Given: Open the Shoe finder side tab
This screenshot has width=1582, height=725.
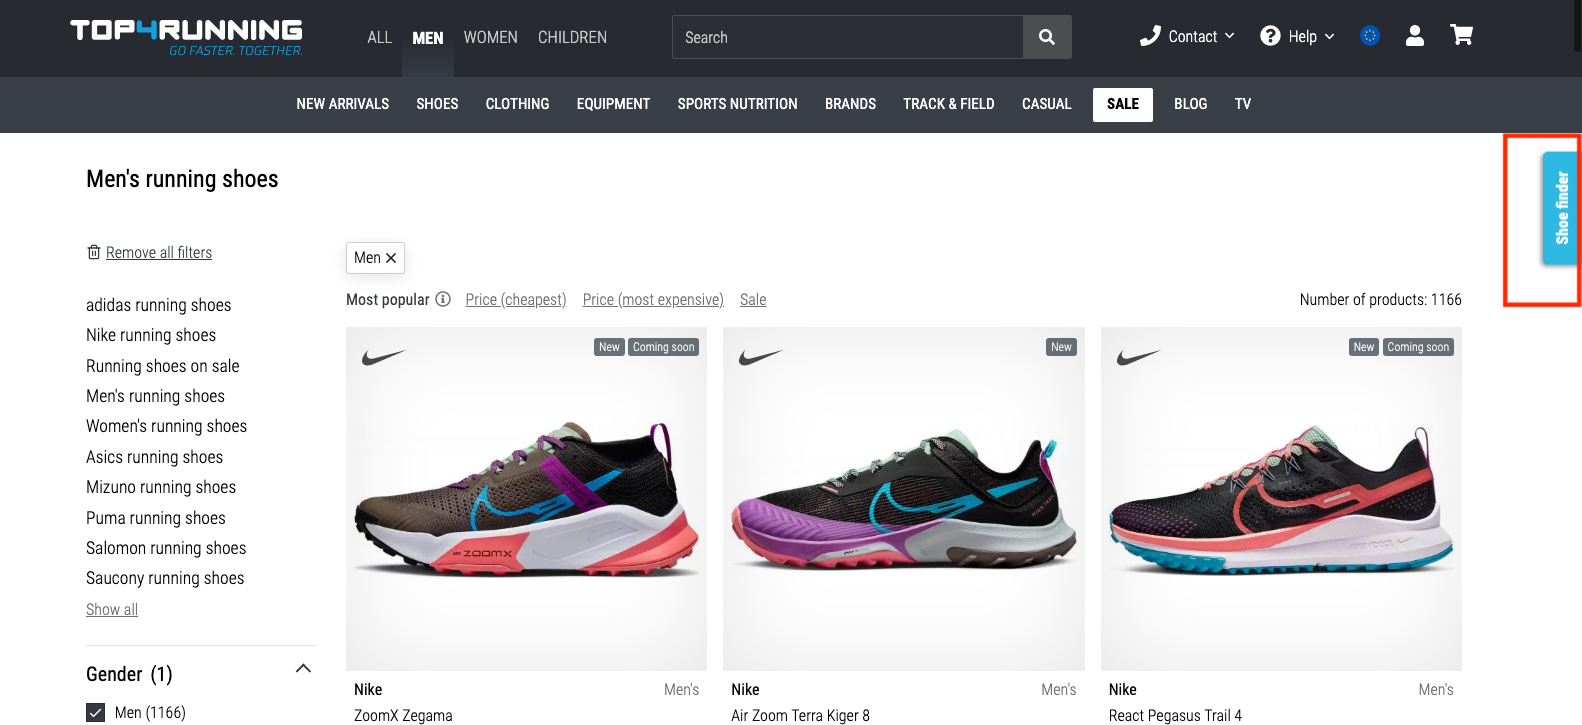Looking at the screenshot, I should (x=1560, y=208).
